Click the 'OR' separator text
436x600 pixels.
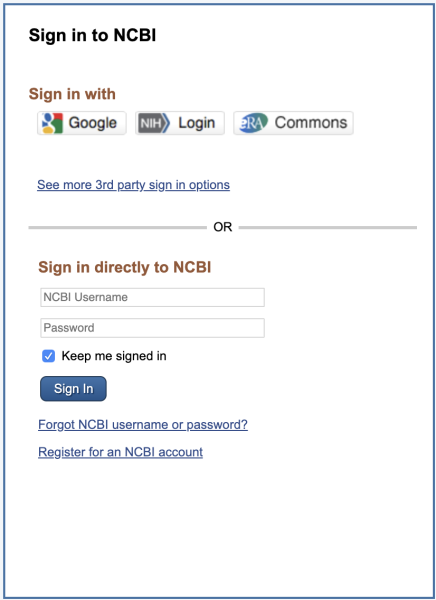(223, 227)
